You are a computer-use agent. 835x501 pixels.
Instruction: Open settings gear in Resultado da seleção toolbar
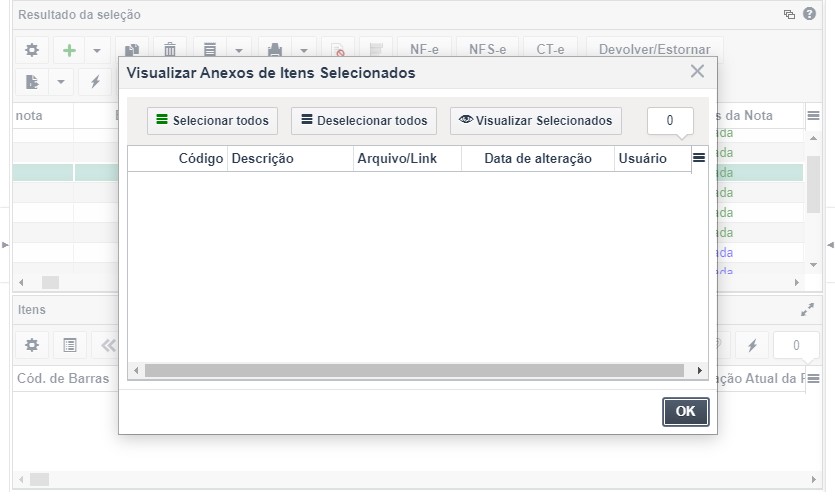32,50
